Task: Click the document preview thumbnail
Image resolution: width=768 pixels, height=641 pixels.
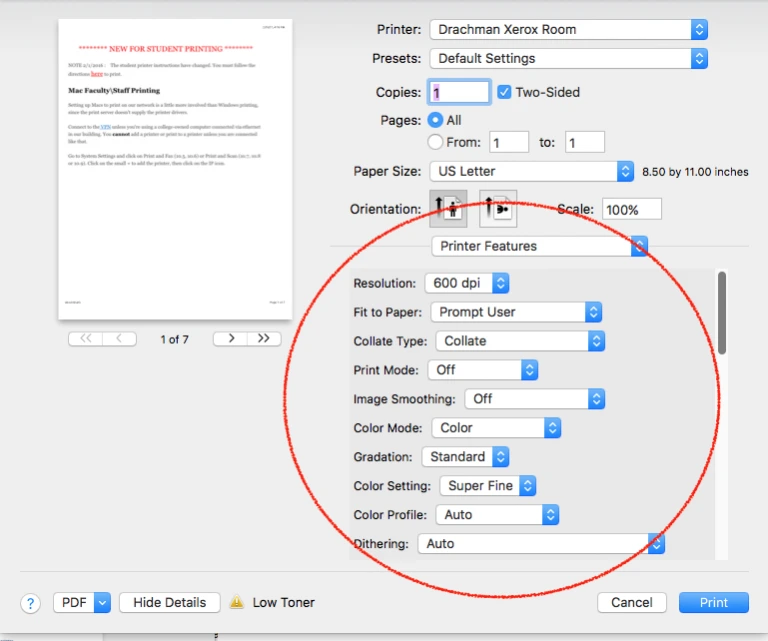Action: (175, 169)
